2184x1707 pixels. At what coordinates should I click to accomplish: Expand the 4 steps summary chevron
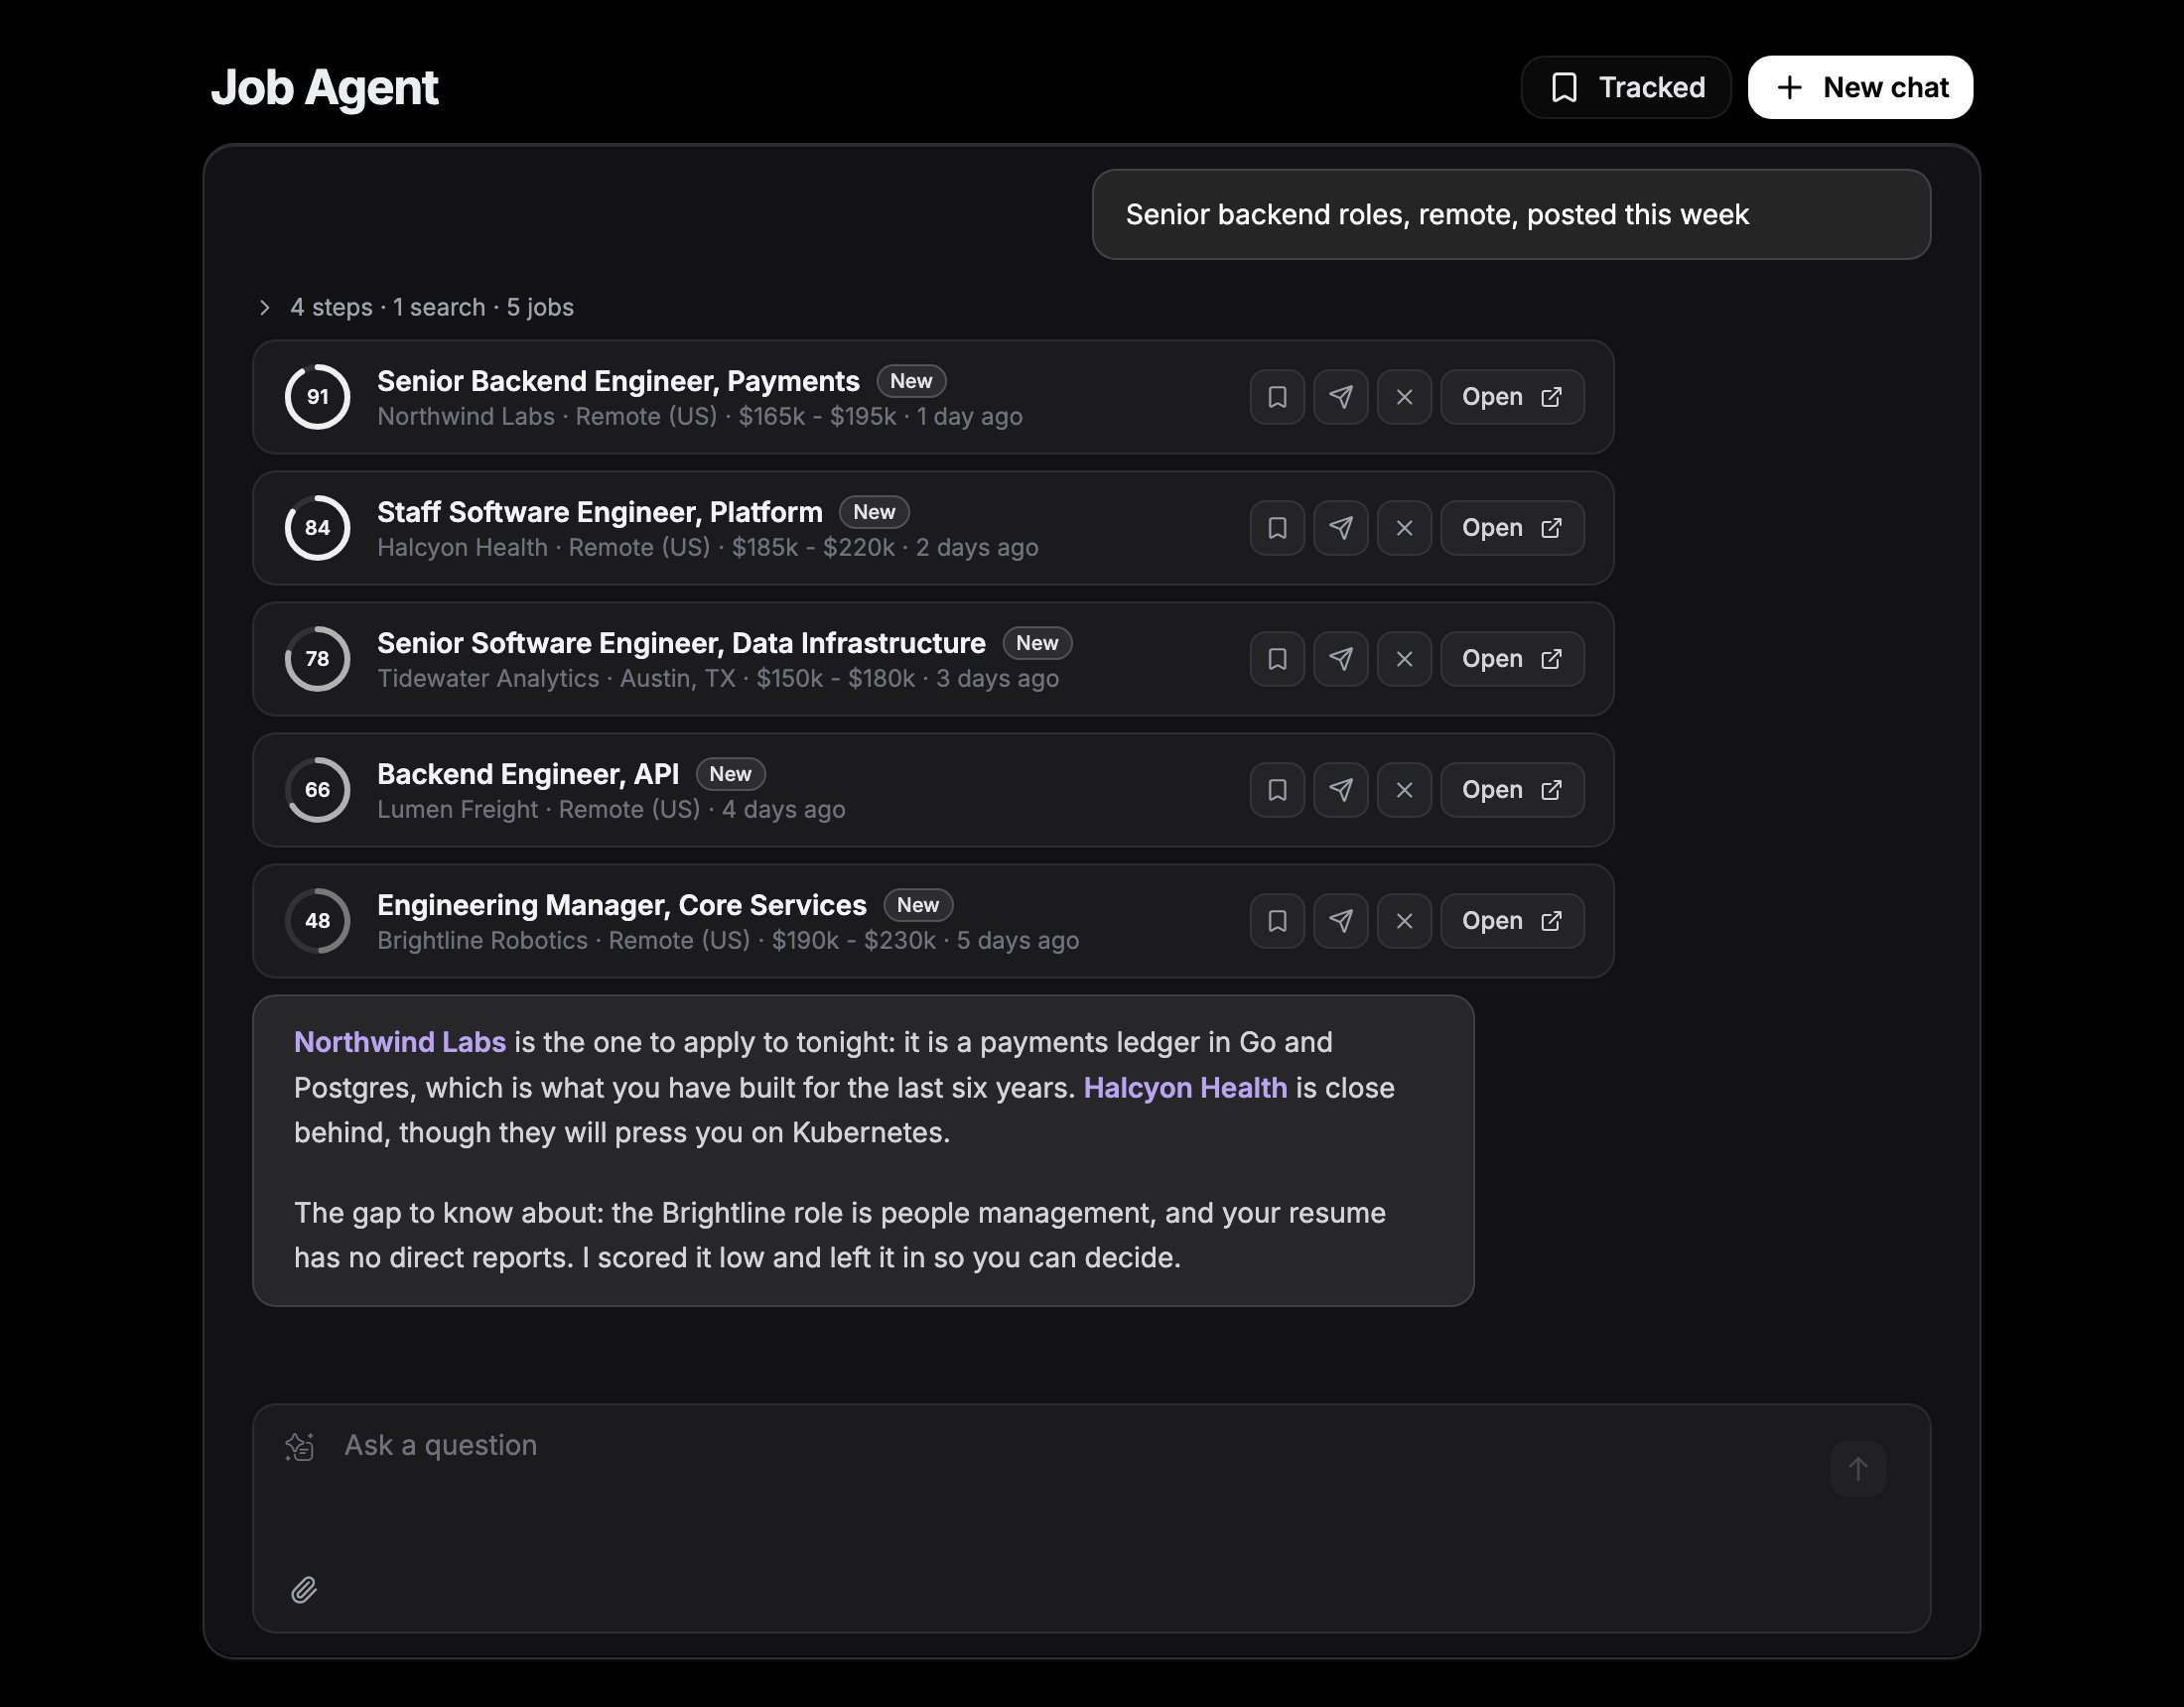264,307
